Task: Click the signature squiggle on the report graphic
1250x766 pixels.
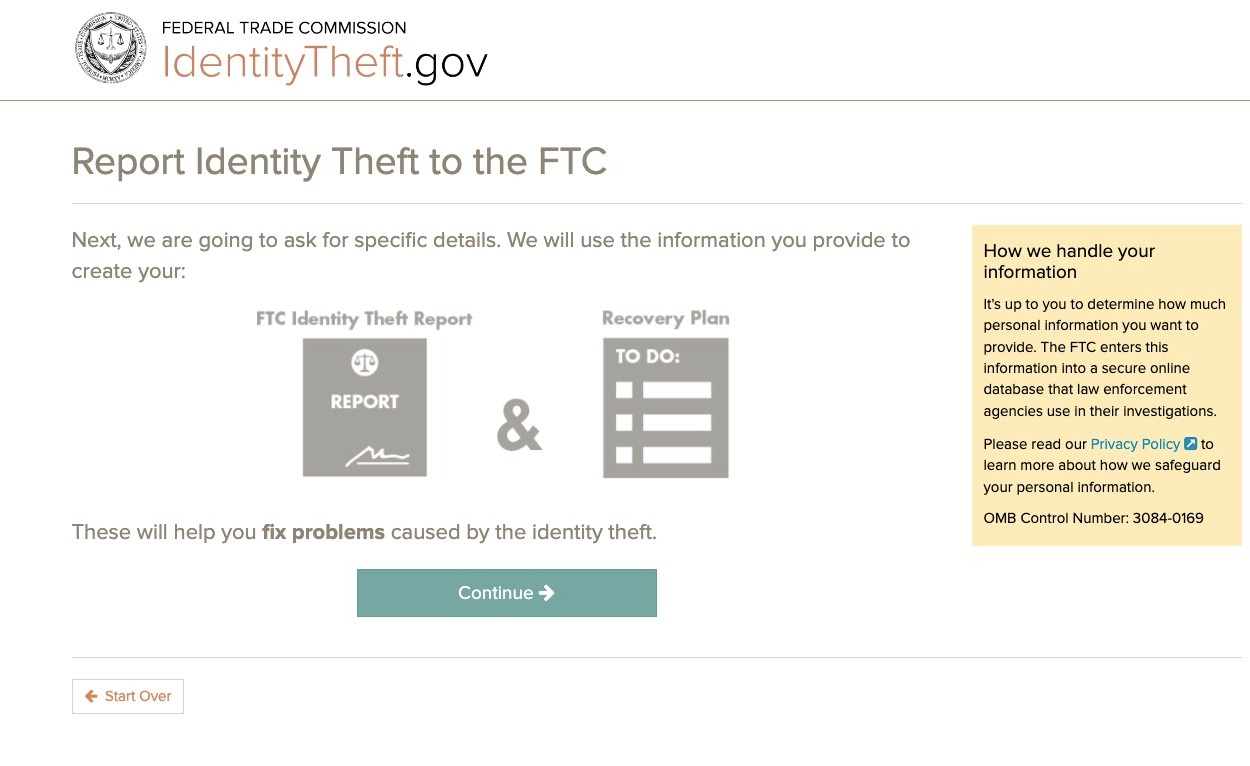Action: coord(377,457)
